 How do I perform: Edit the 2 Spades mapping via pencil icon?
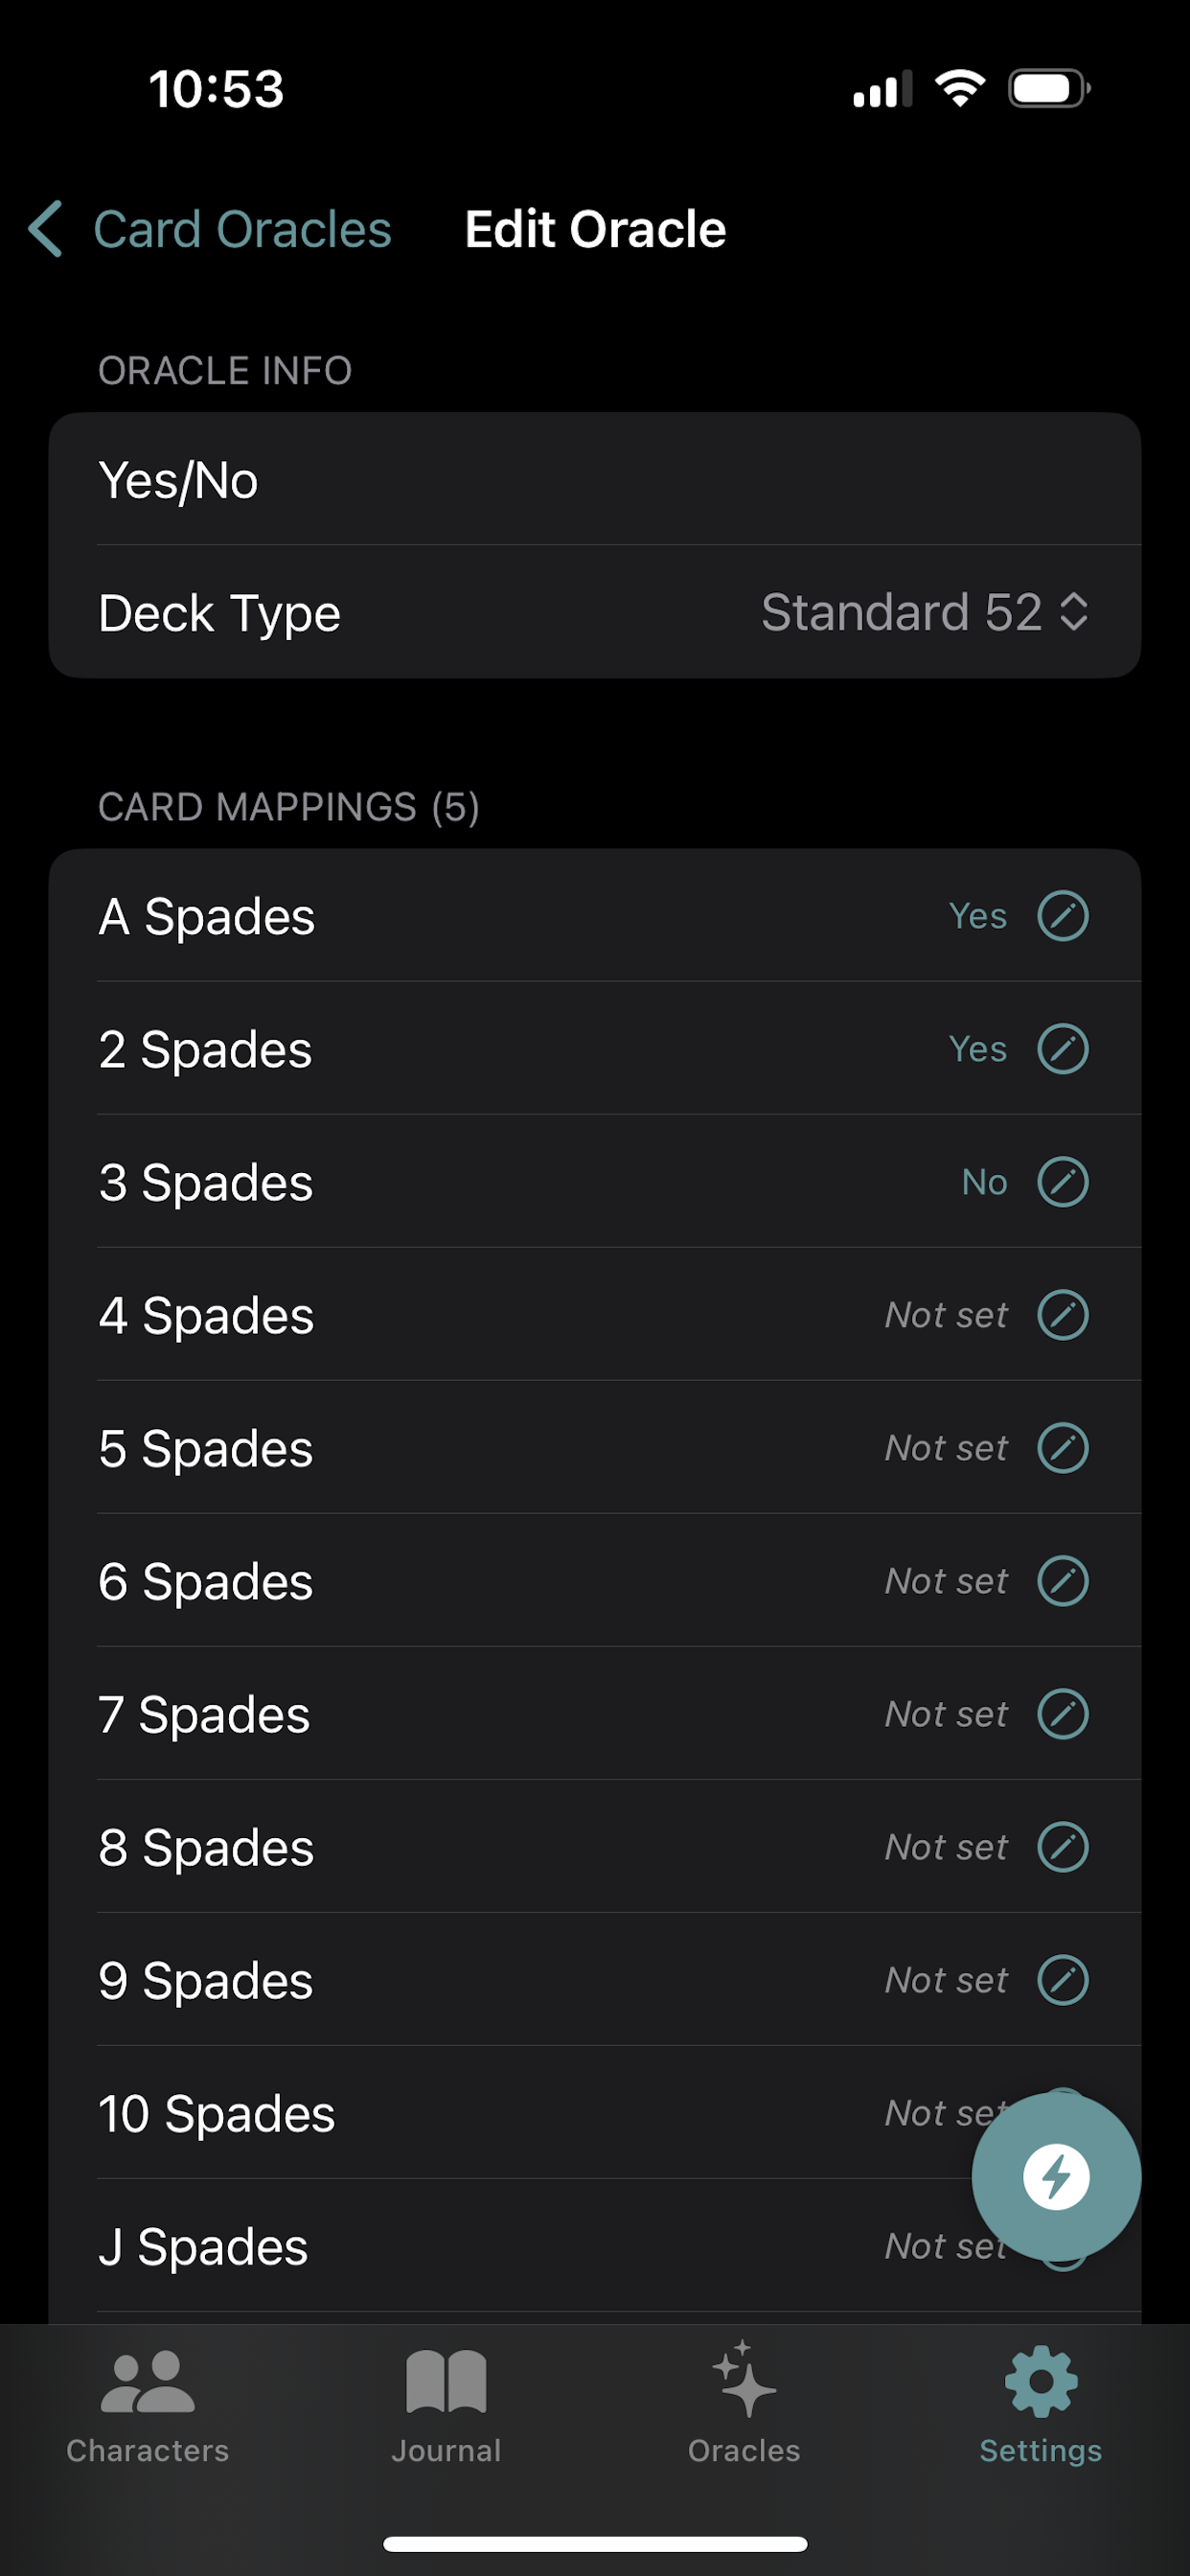click(1062, 1048)
